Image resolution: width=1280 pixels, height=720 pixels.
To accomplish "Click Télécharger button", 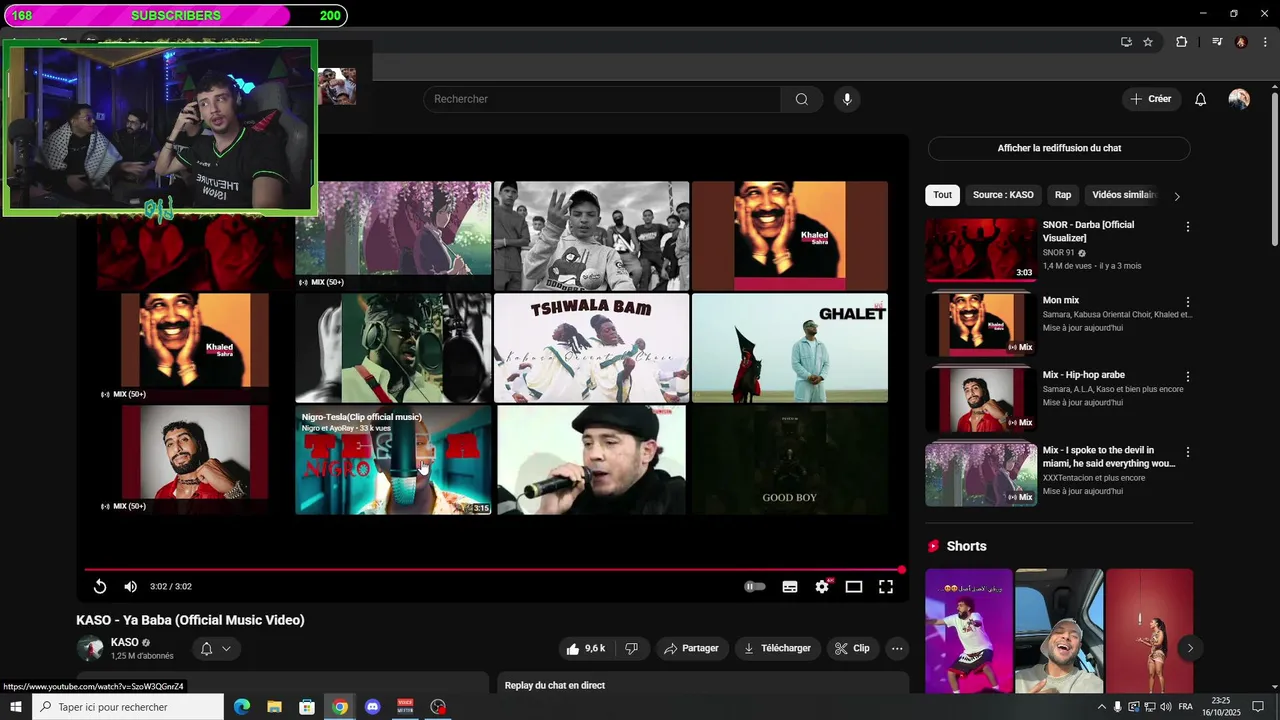I will pyautogui.click(x=778, y=648).
